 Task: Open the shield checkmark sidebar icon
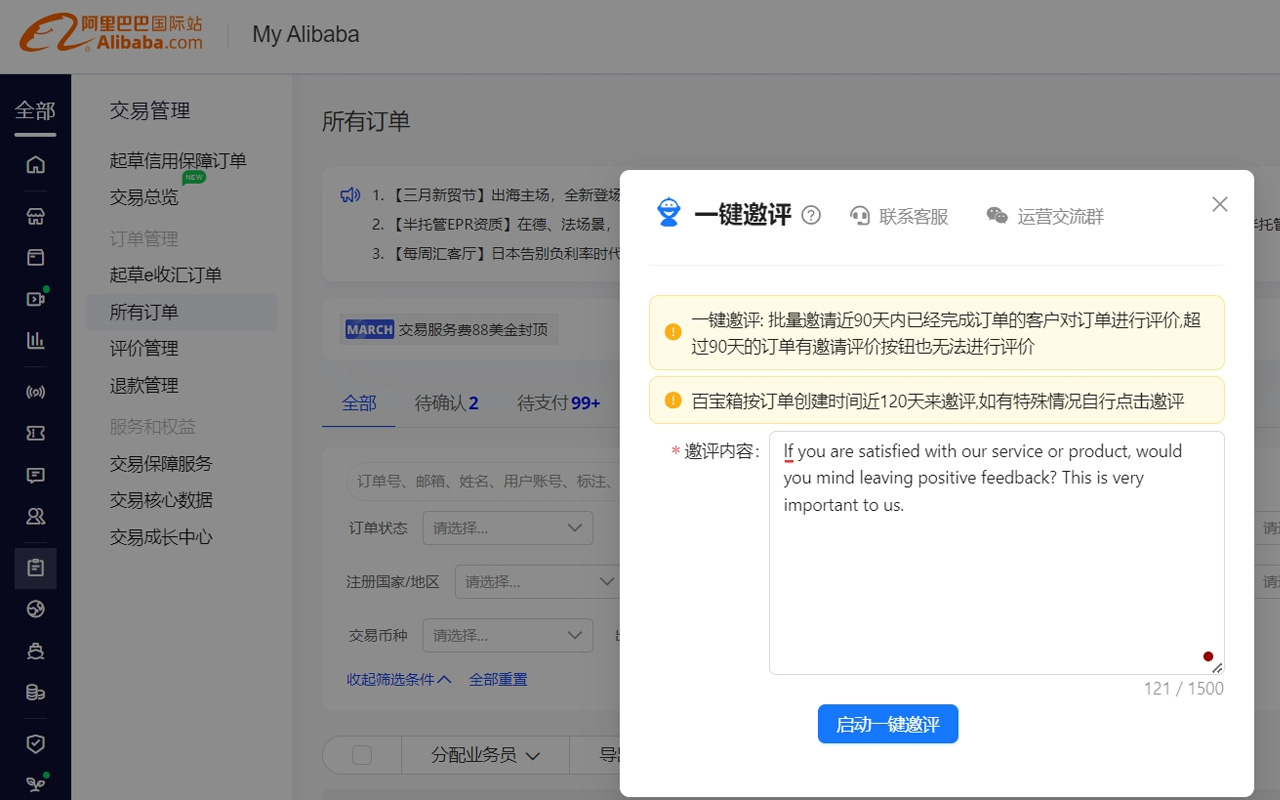tap(36, 744)
